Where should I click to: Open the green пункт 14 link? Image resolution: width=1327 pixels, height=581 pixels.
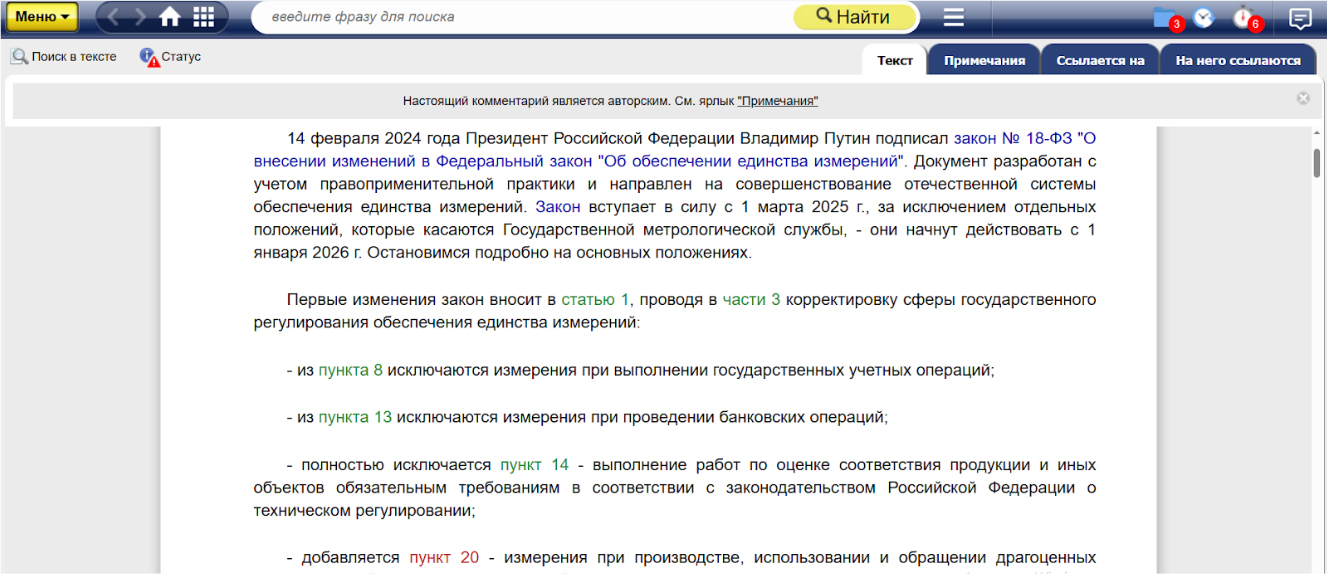[534, 464]
